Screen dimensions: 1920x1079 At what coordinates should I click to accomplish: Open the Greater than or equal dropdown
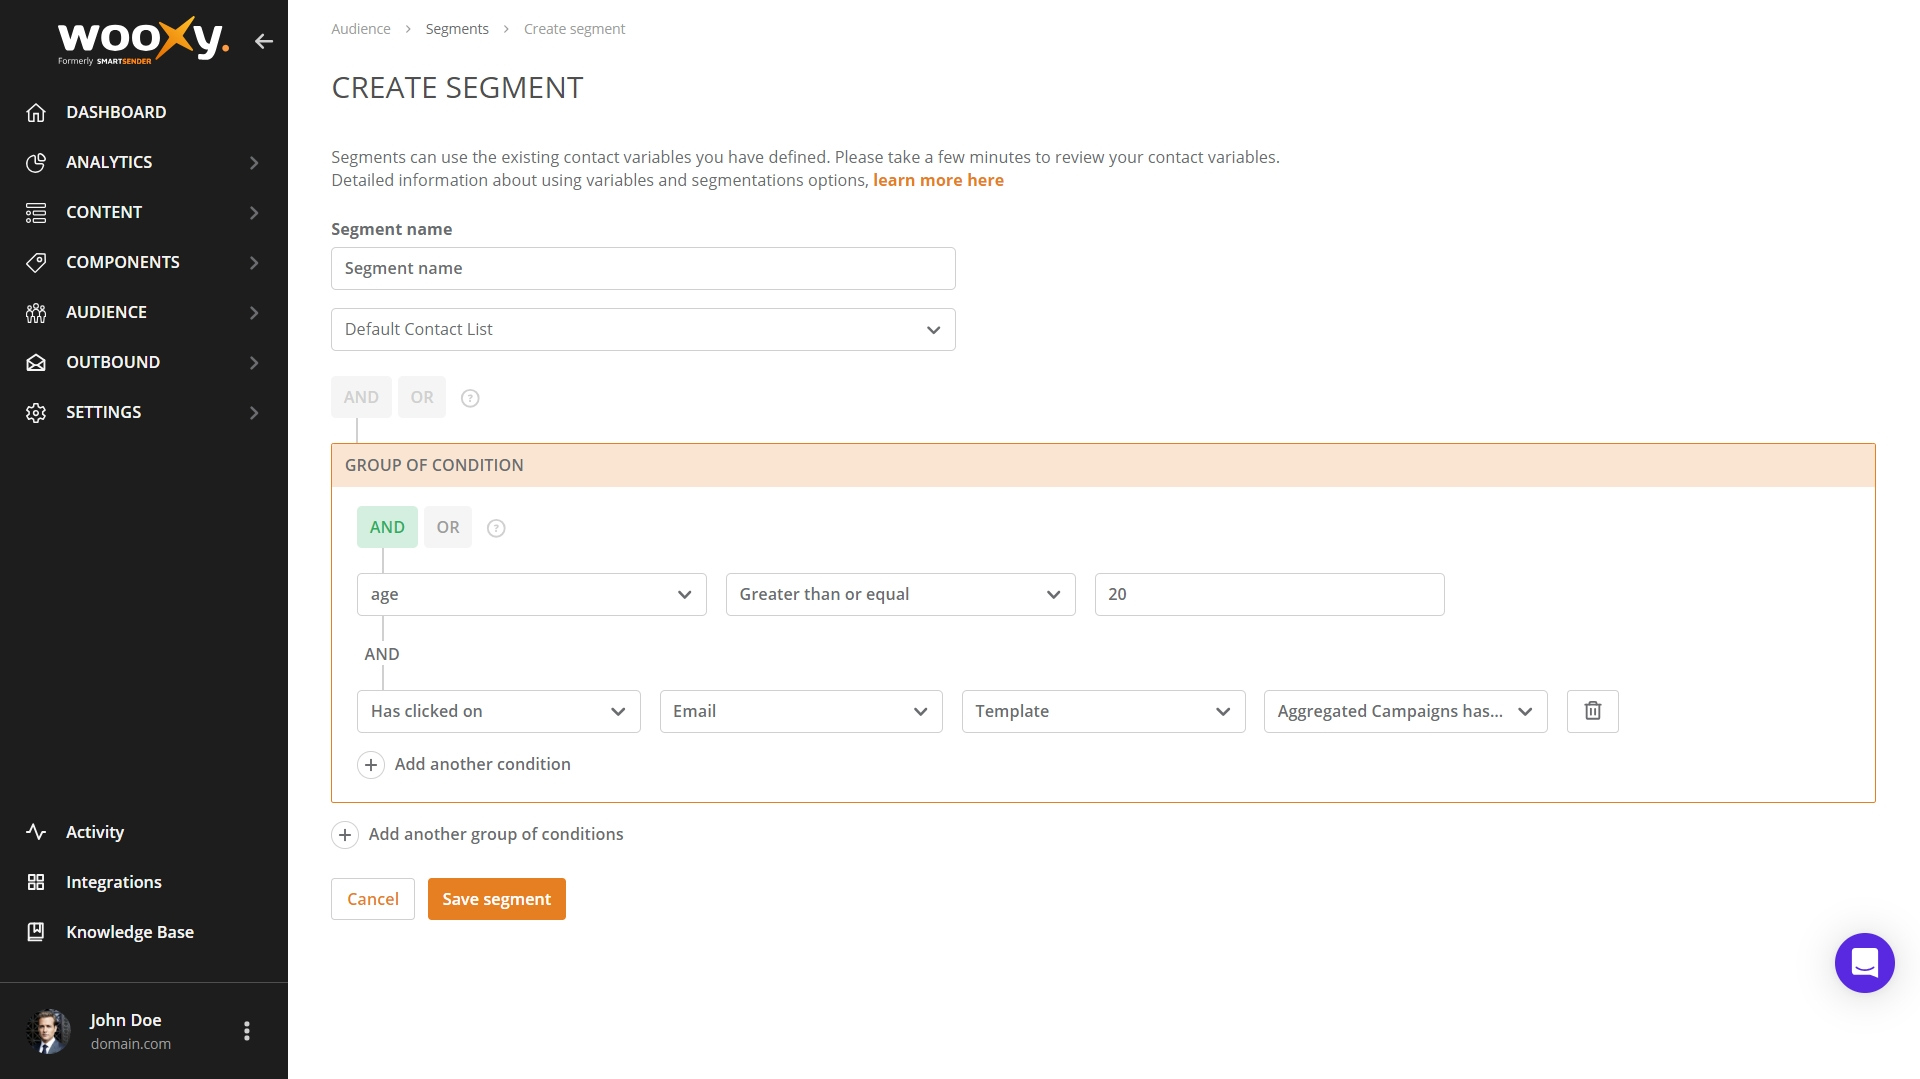coord(899,594)
